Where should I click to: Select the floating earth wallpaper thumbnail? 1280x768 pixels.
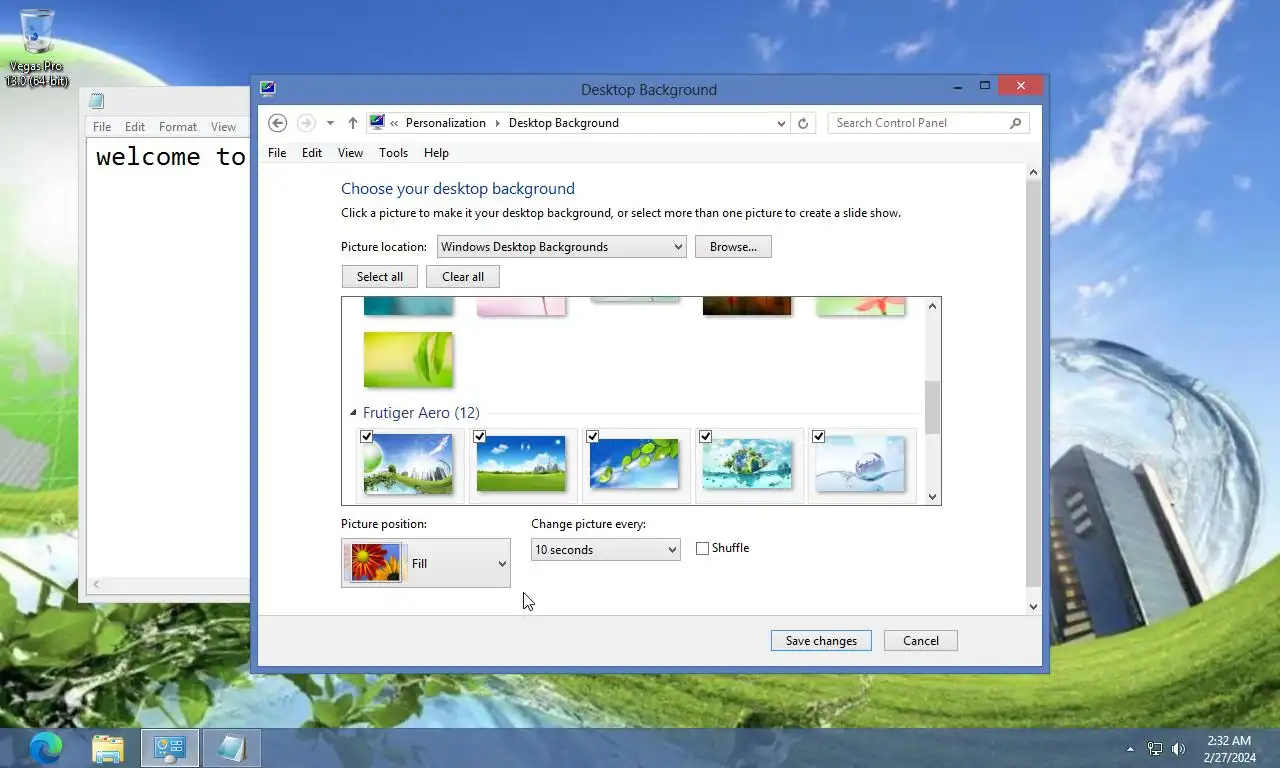747,464
